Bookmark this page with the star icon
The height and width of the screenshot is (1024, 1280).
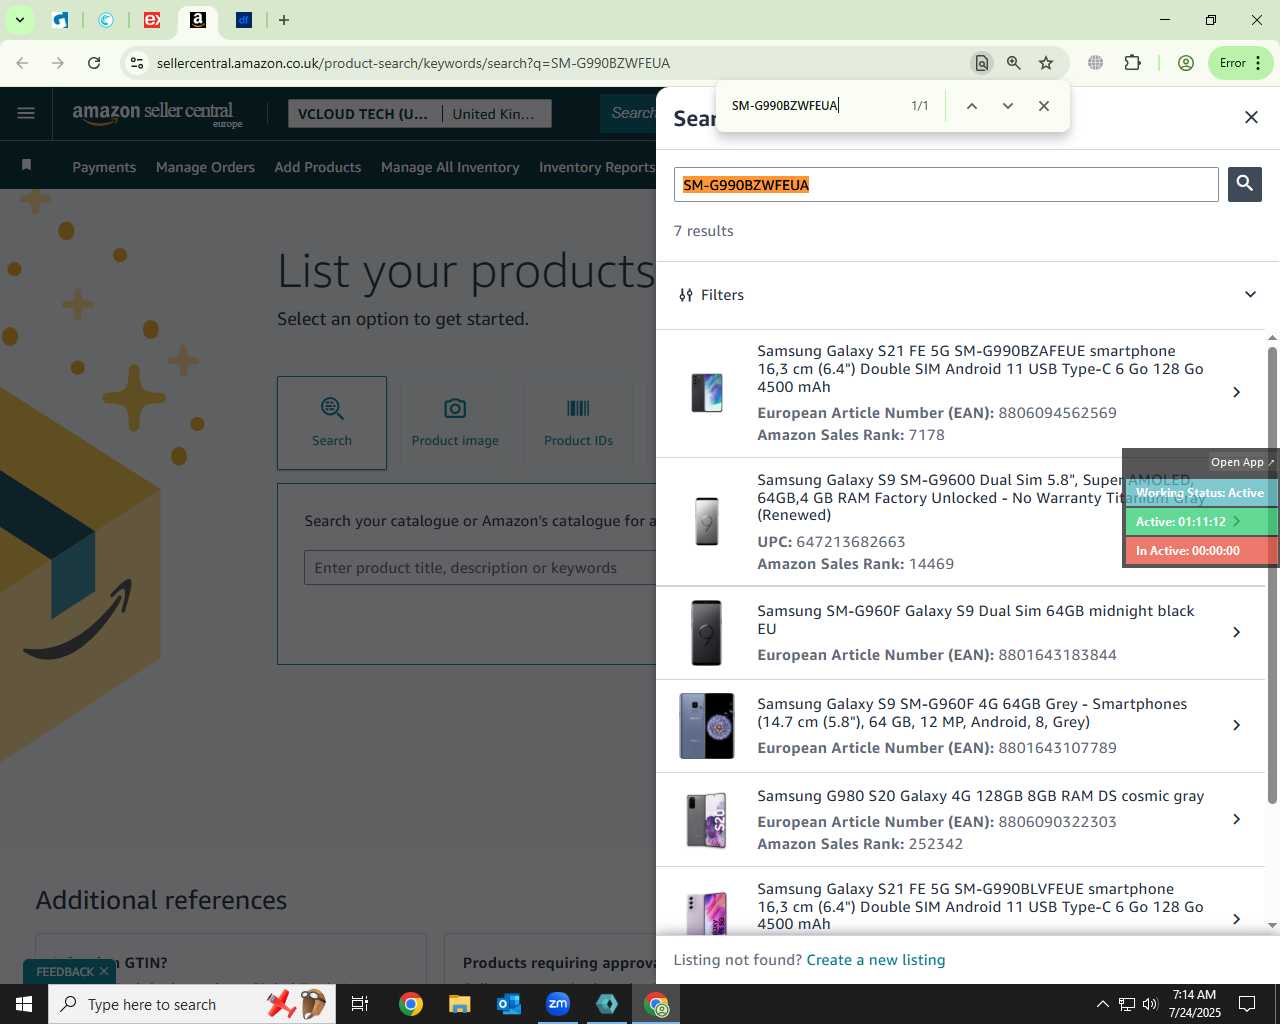tap(1046, 63)
